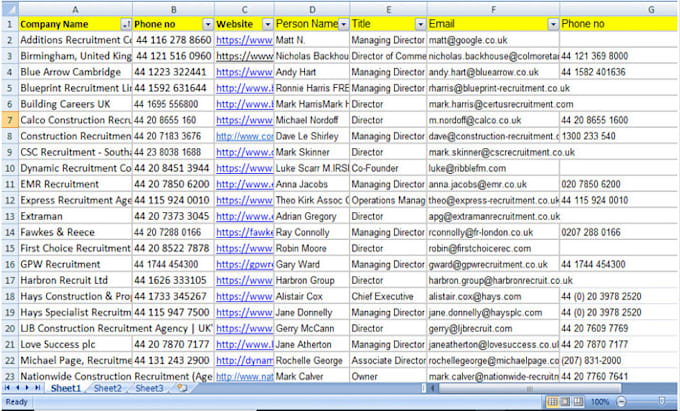Screen dimensions: 680x411
Task: Select cell containing Rochelle George
Action: coord(312,361)
